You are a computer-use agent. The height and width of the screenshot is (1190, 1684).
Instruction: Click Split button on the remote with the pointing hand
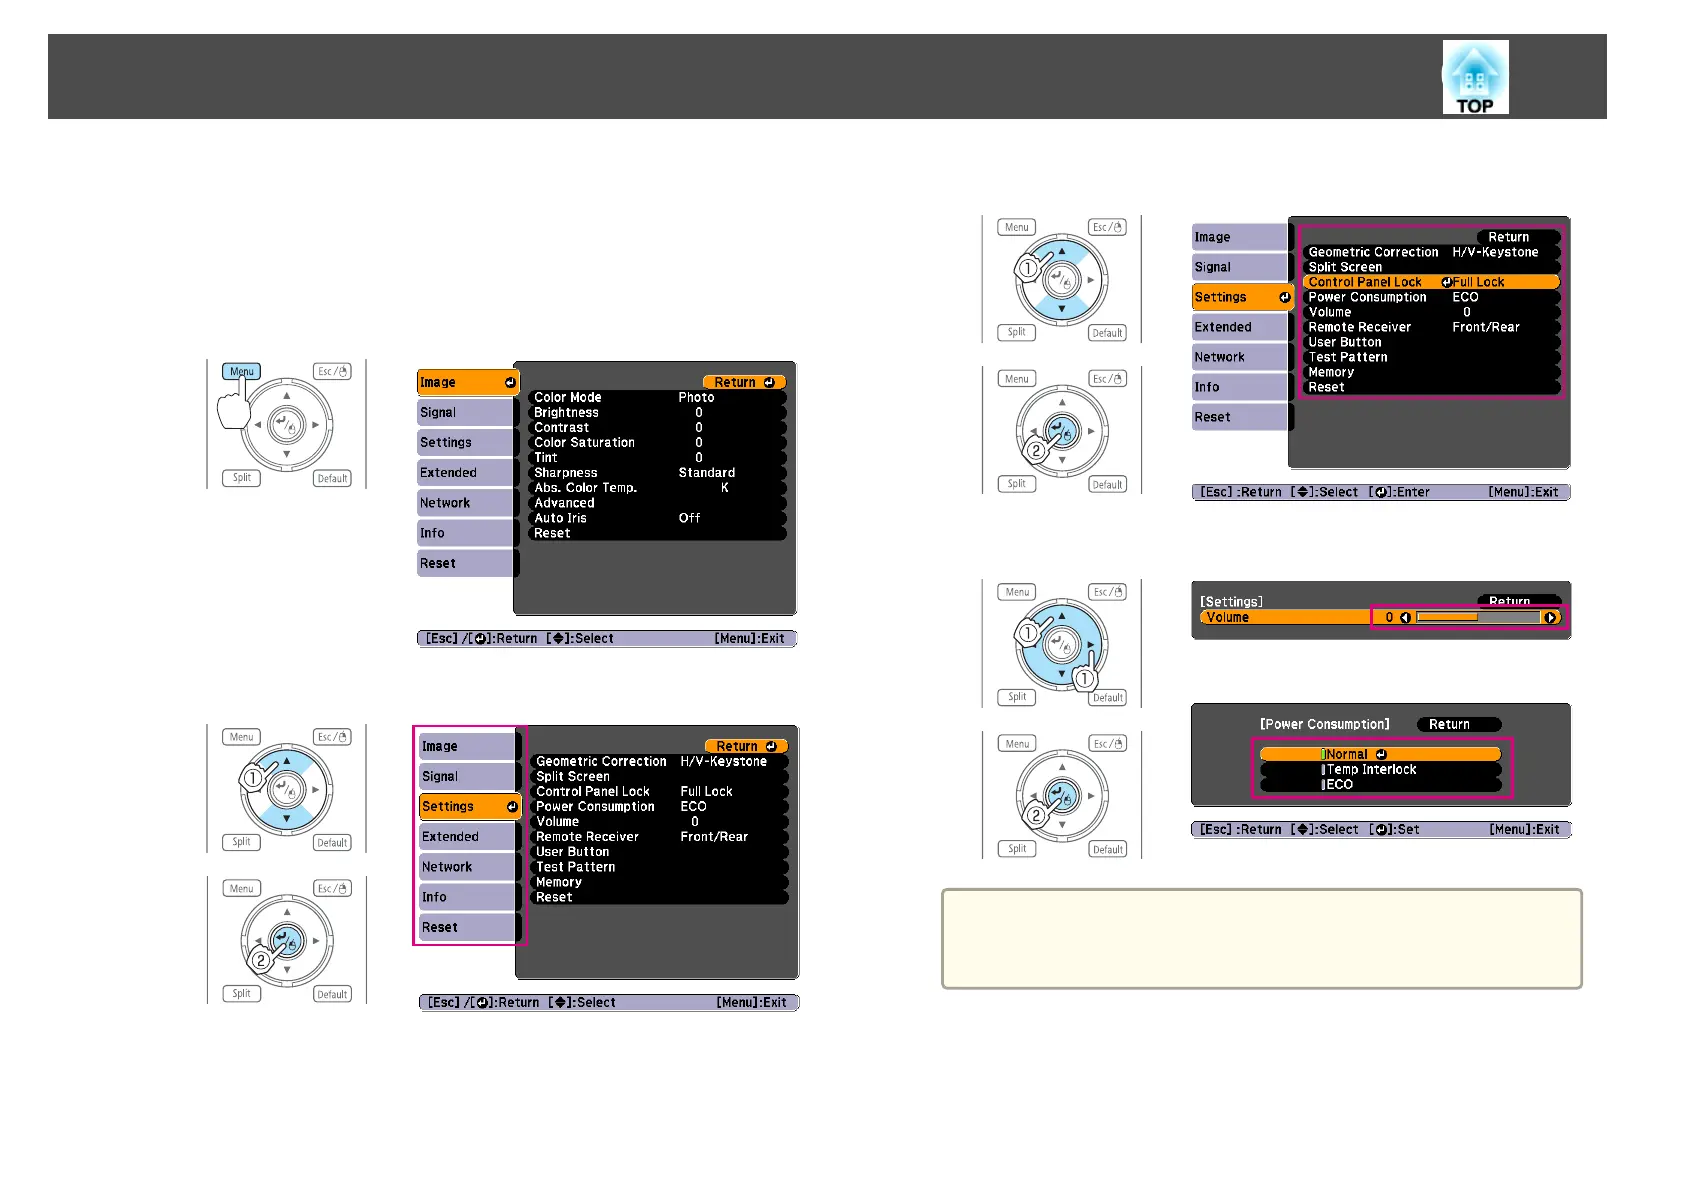point(242,478)
